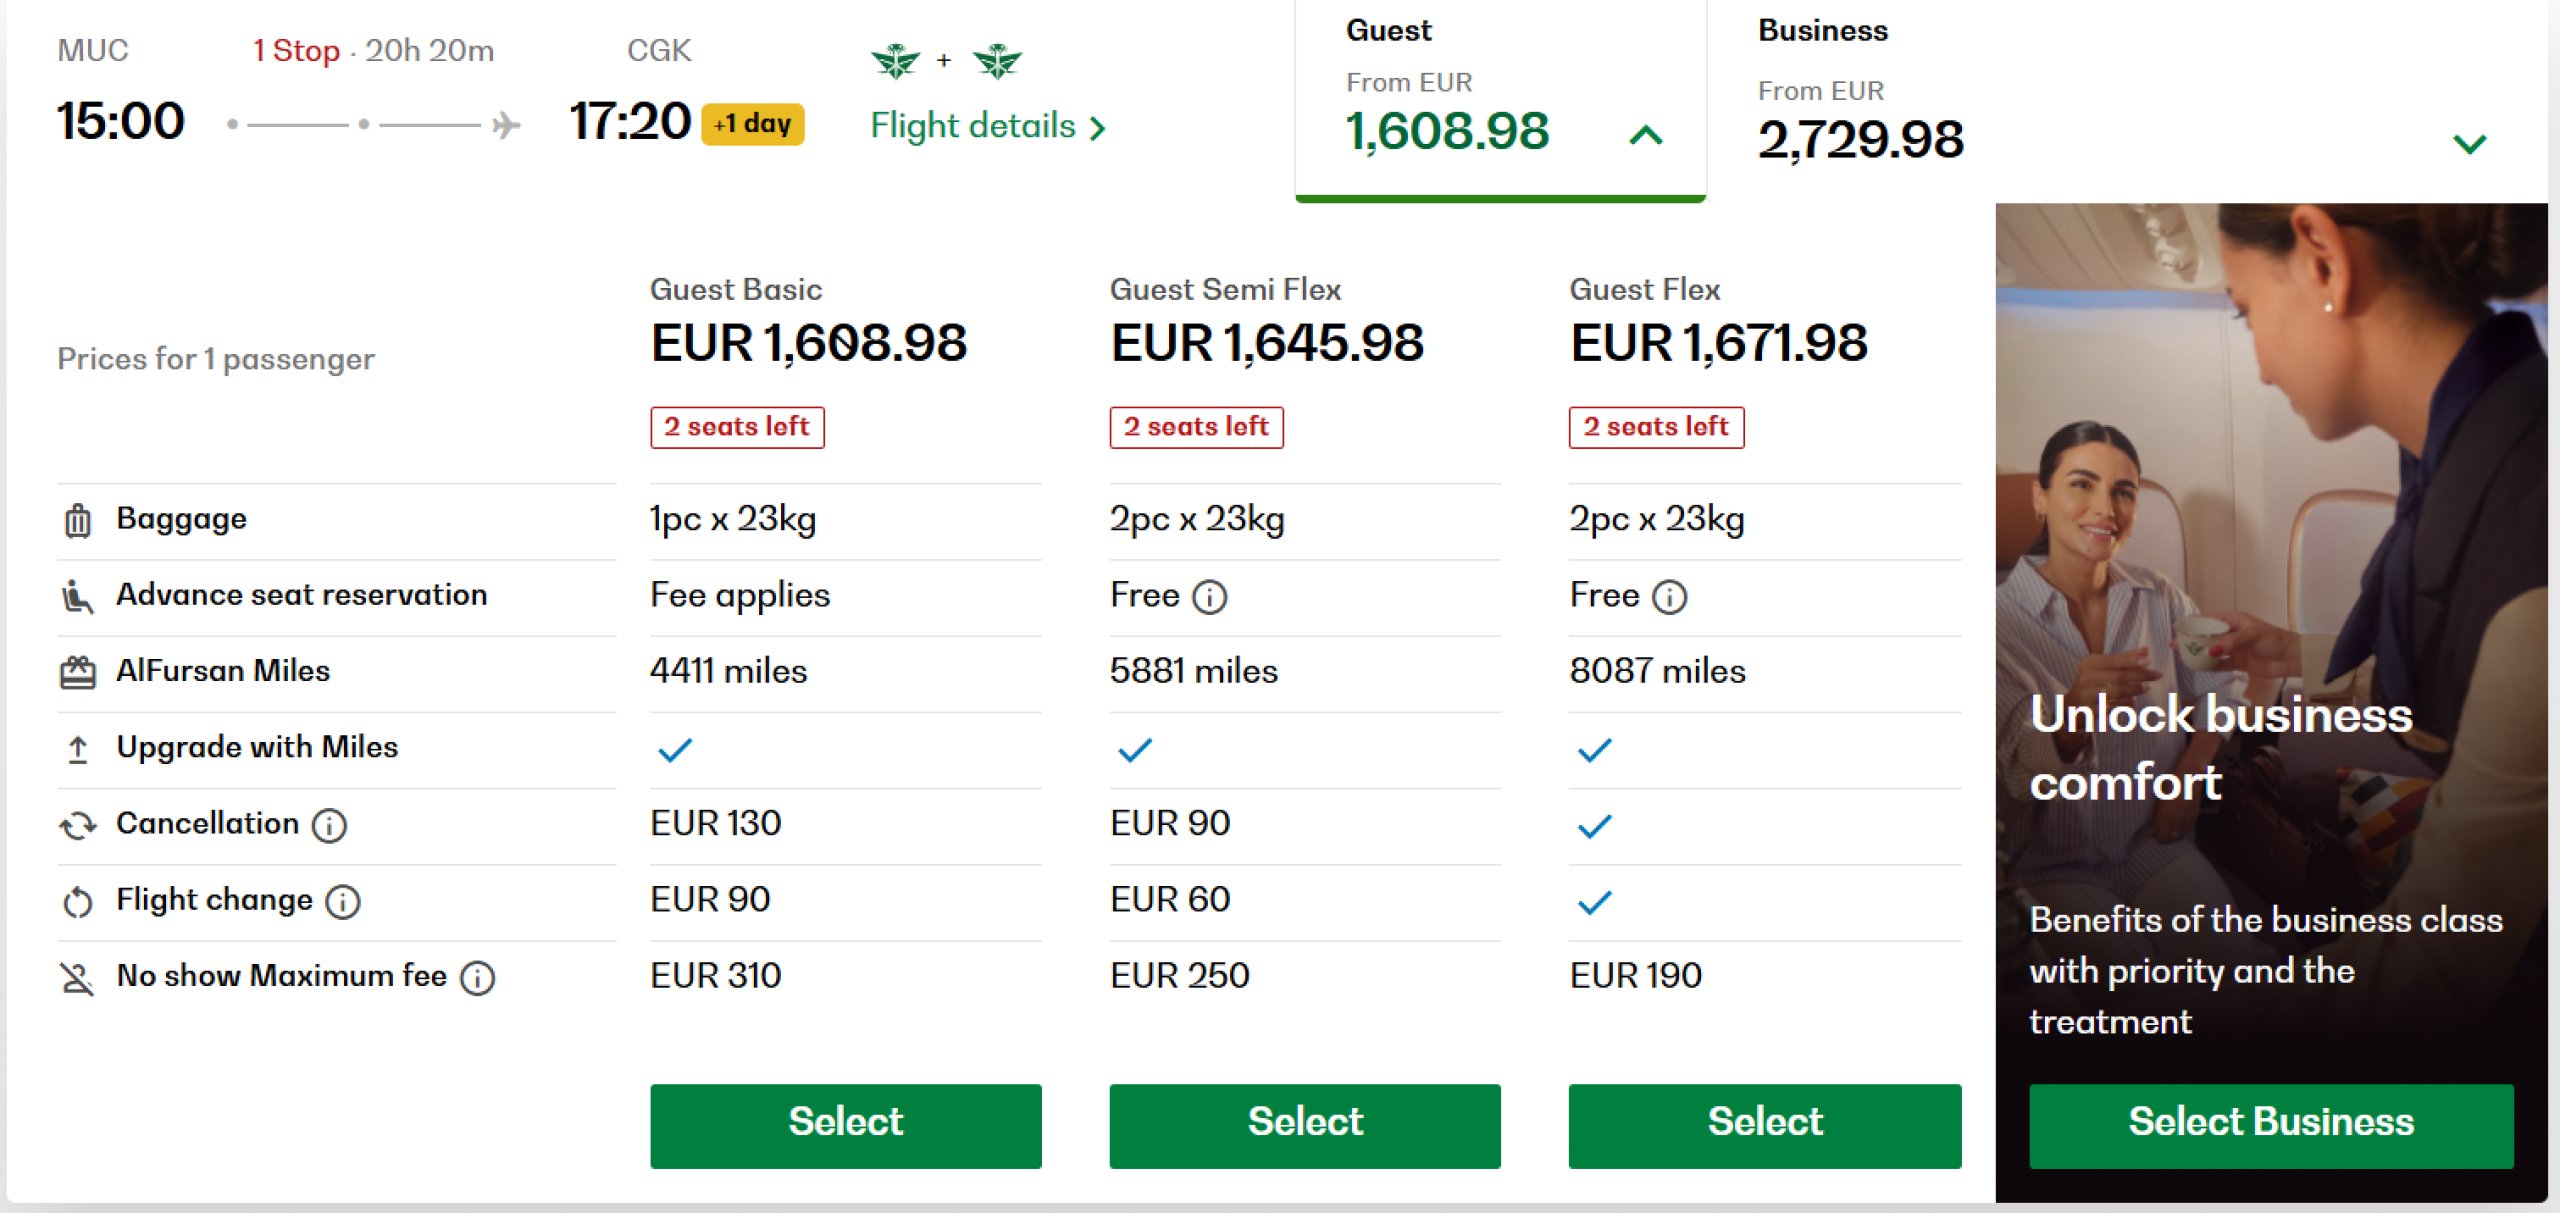Screen dimensions: 2560x1213
Task: Click the 1 Stop label
Action: tap(296, 51)
